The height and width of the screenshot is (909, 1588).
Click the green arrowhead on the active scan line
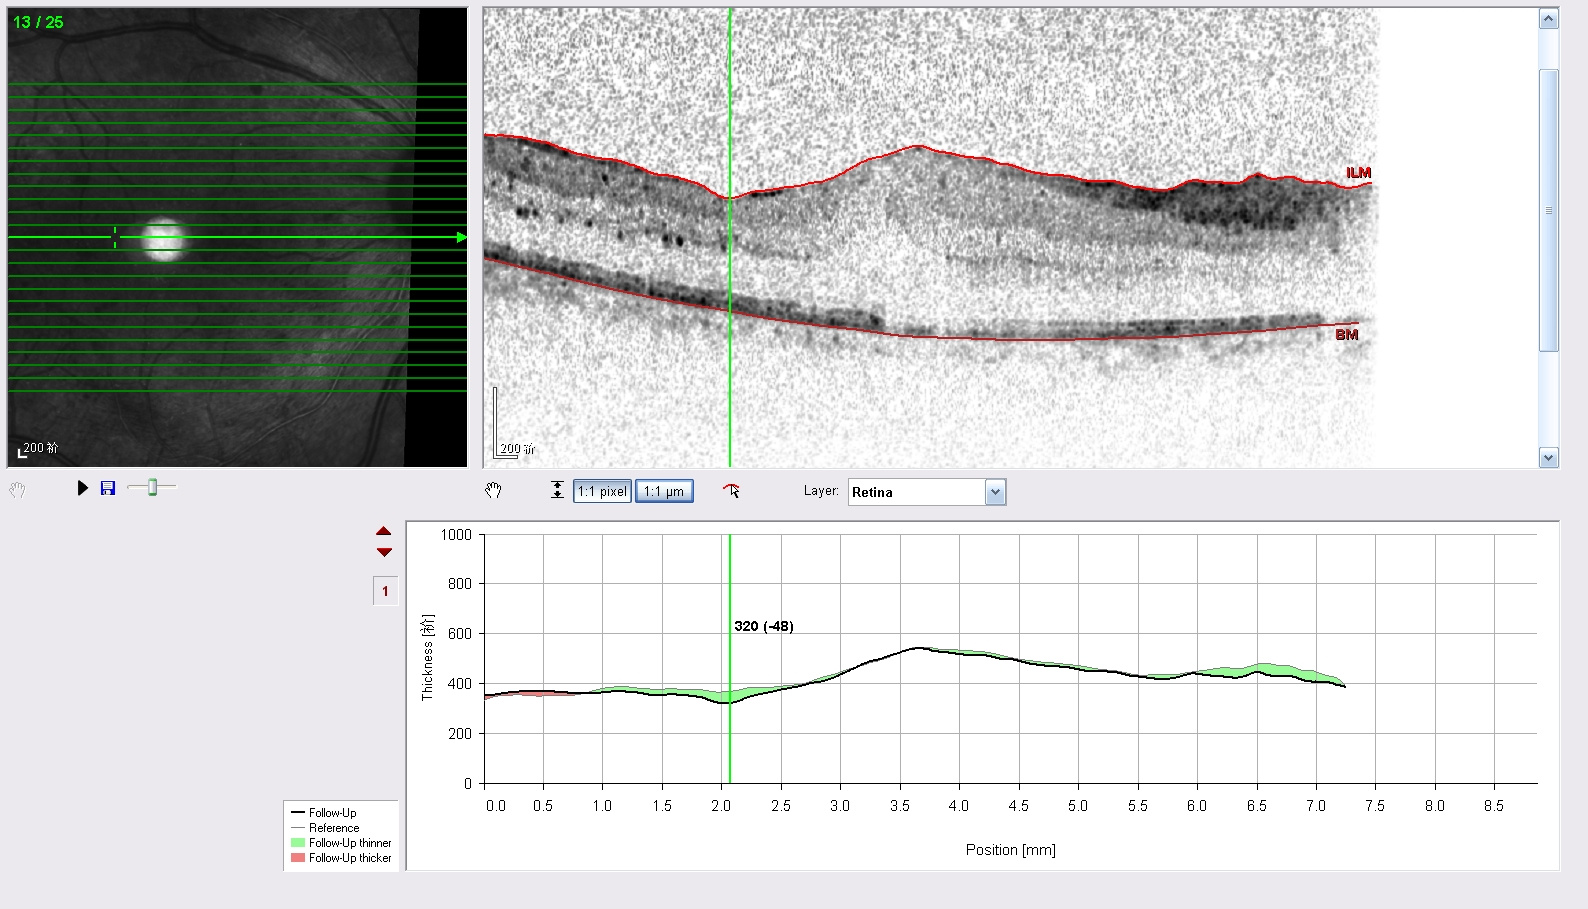pos(461,237)
